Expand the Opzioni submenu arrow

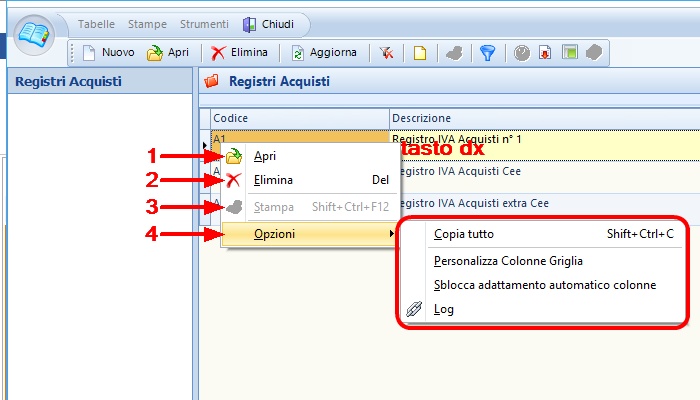tap(391, 234)
